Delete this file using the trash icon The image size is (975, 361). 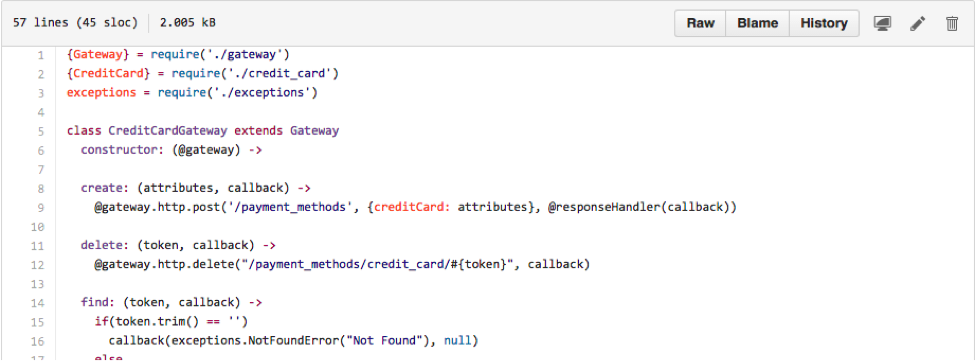[x=952, y=24]
